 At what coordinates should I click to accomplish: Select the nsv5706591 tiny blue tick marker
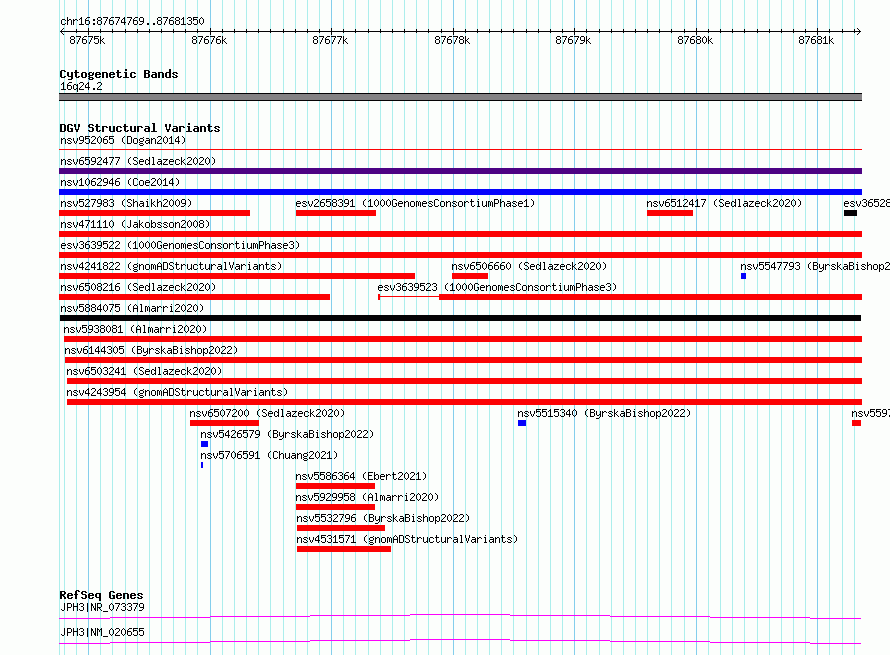click(x=201, y=465)
